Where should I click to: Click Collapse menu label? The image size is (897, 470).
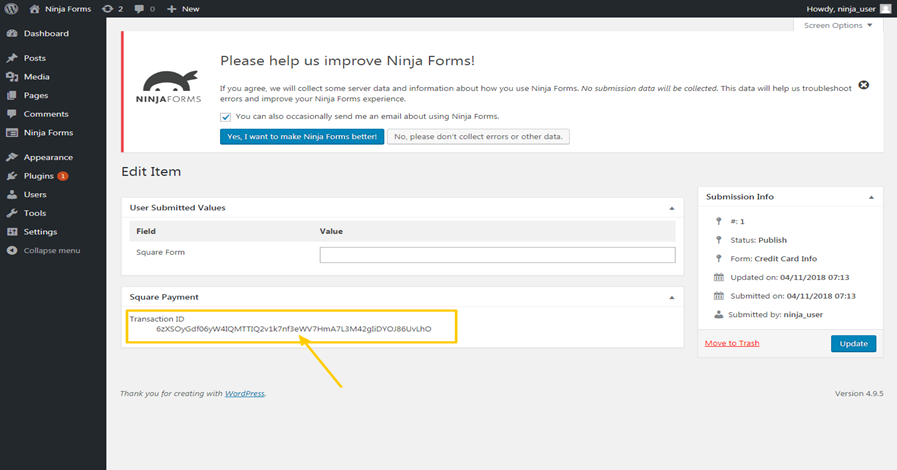click(52, 250)
